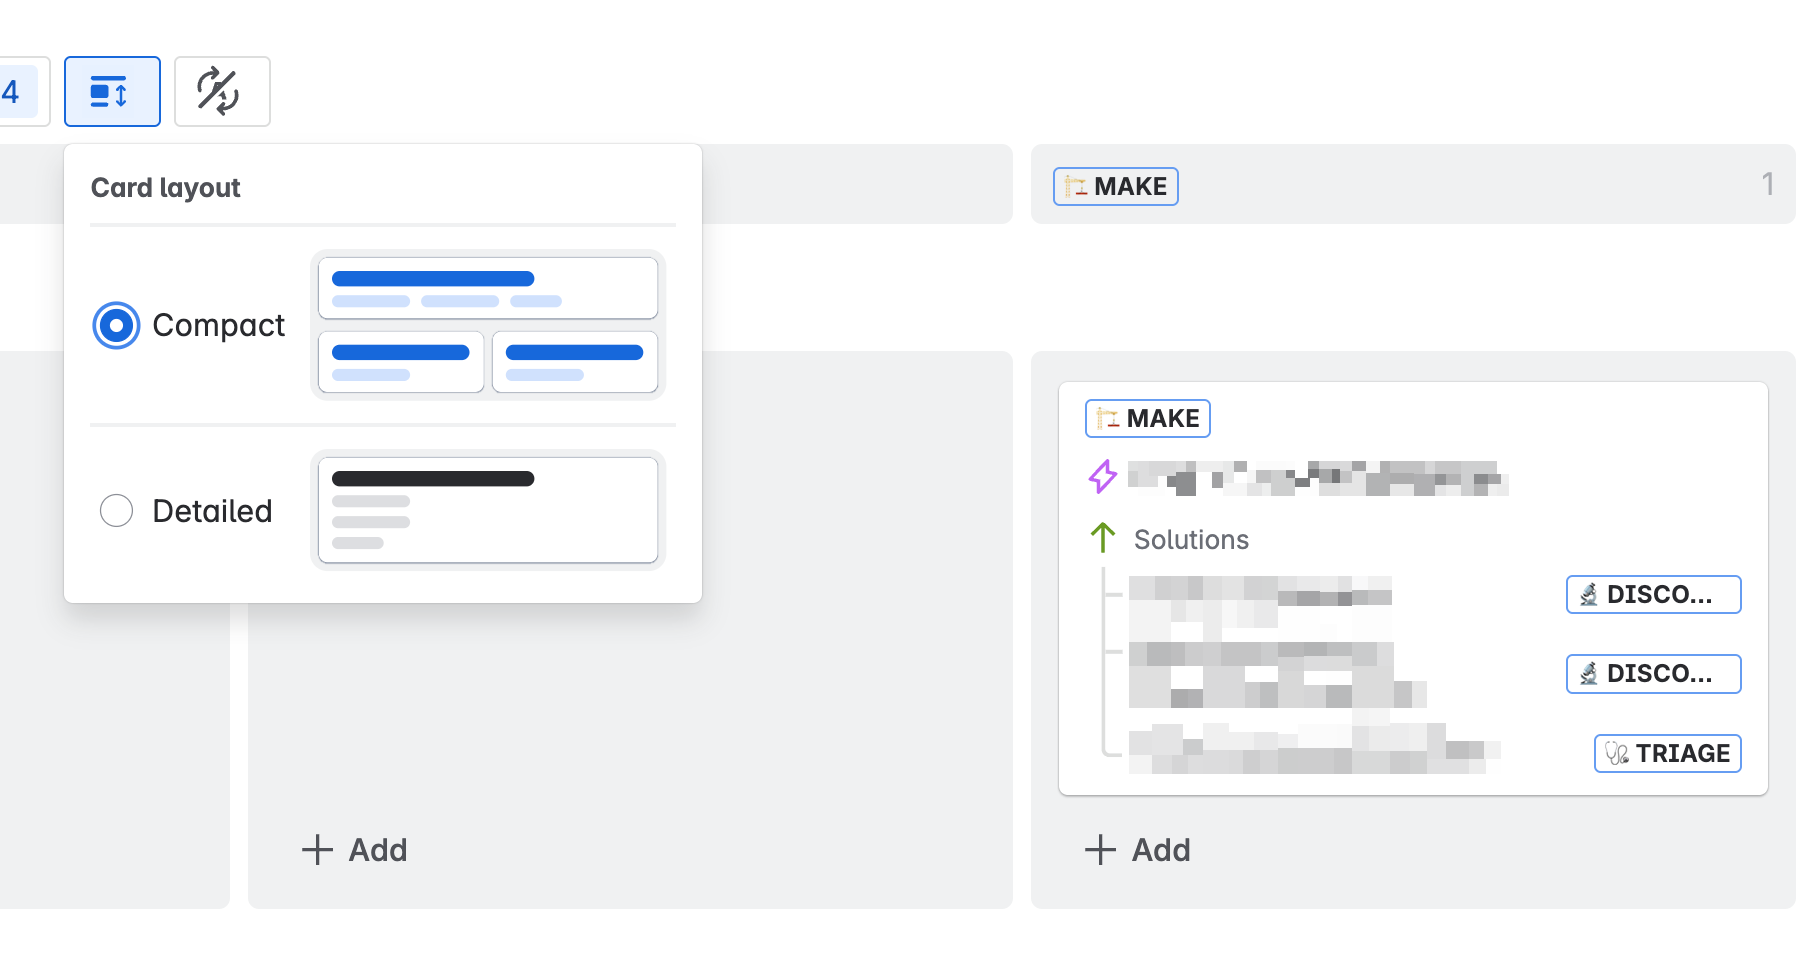Viewport: 1796px width, 960px height.
Task: Click the second DISCO... status tag
Action: pos(1654,674)
